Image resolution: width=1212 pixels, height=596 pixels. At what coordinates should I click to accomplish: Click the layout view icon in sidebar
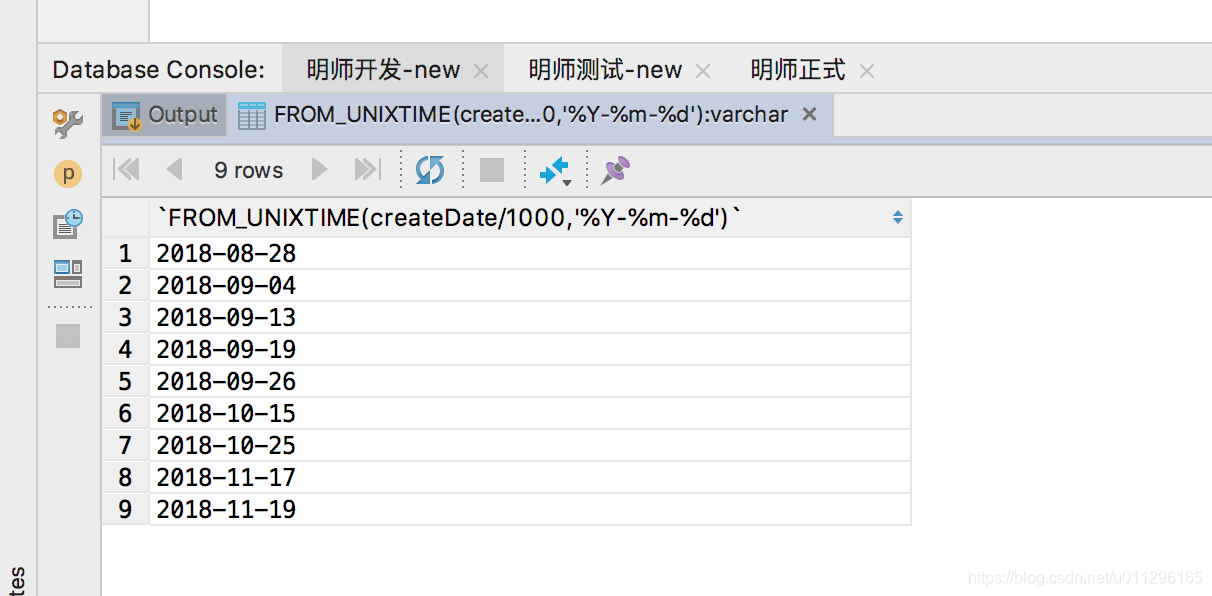68,273
